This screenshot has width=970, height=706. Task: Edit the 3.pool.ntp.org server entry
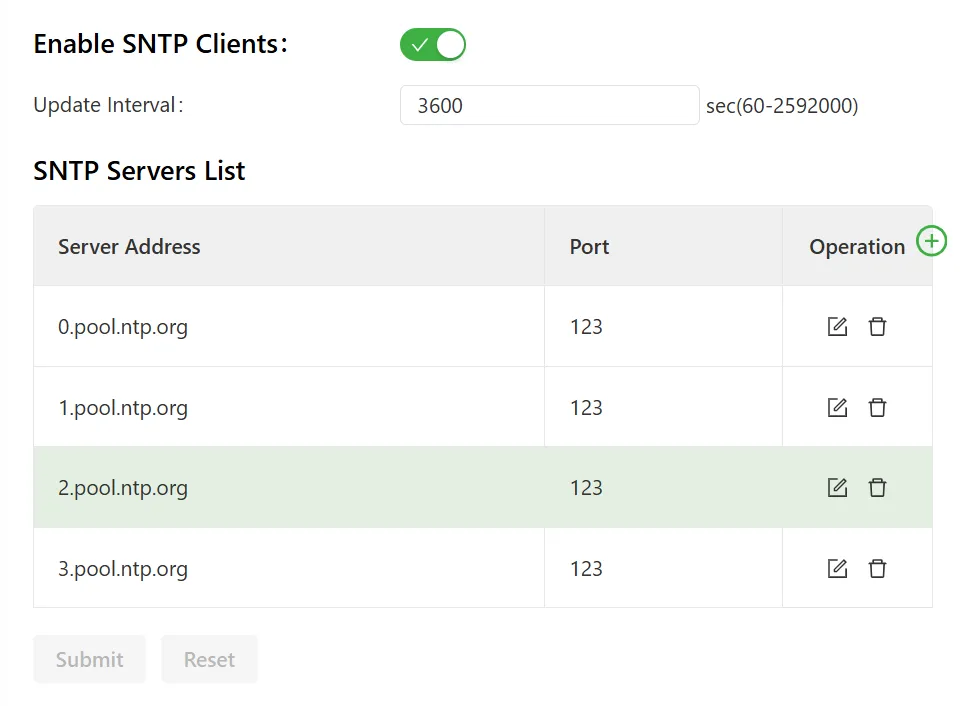837,569
